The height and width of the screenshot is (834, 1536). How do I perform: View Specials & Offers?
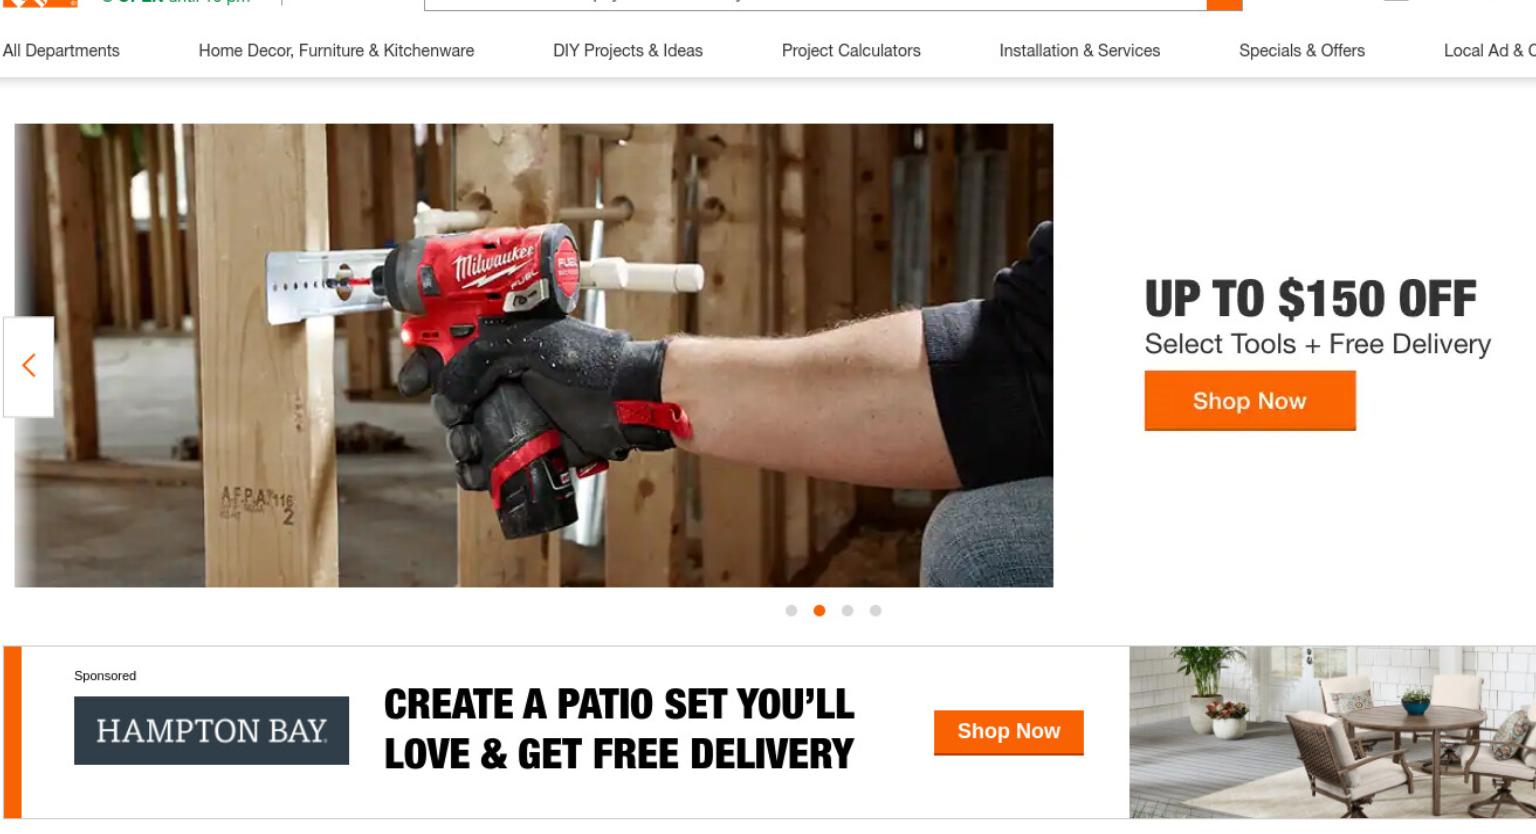click(x=1301, y=50)
